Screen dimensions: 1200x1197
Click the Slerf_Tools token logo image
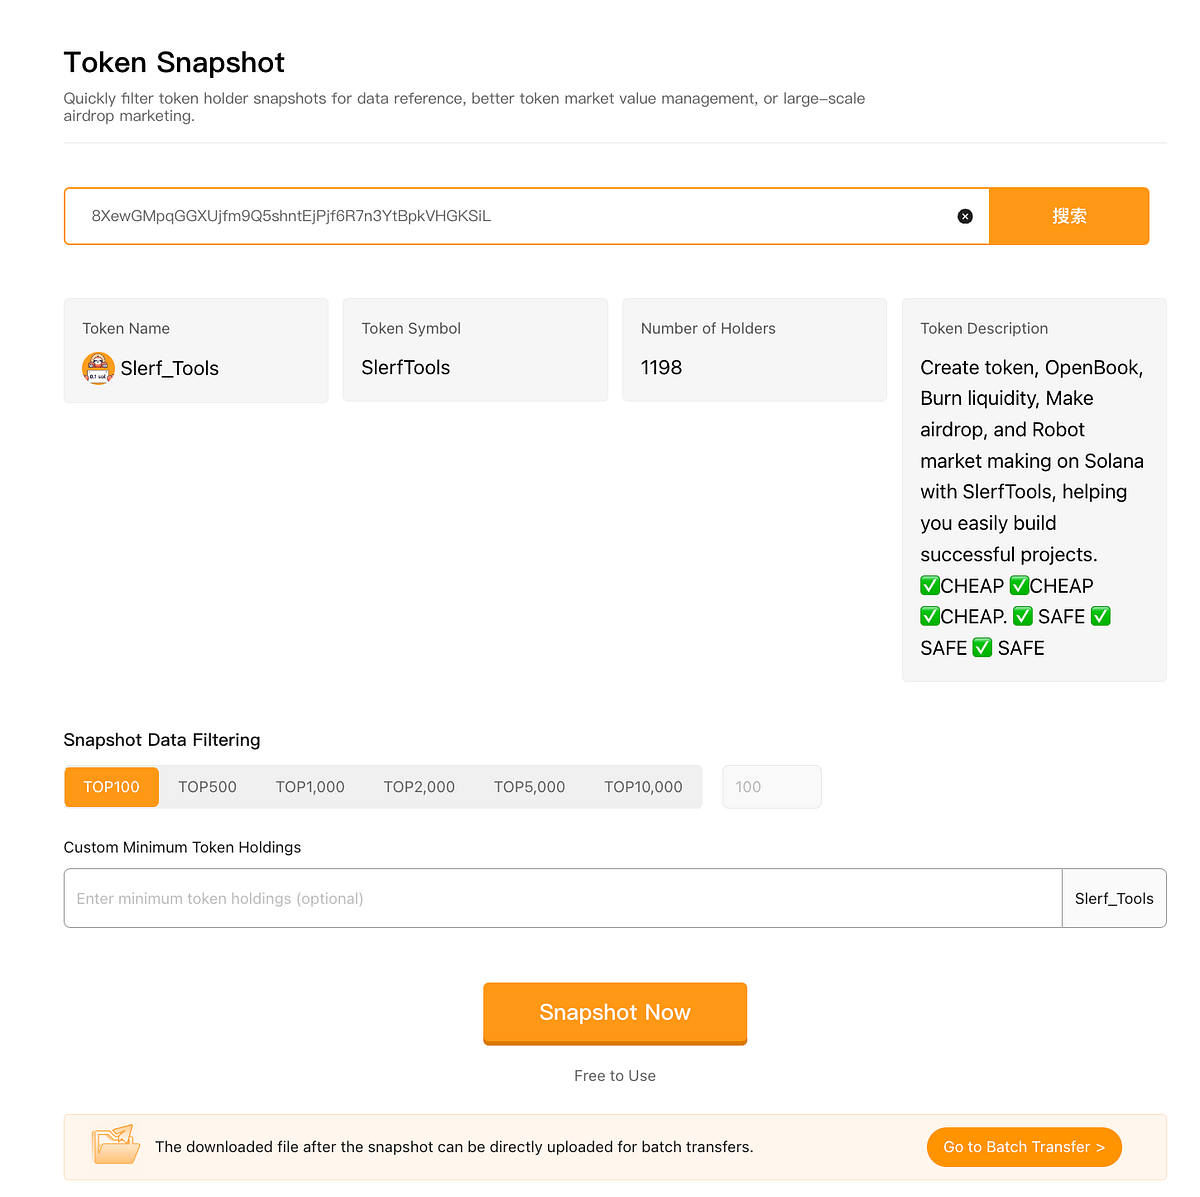[x=98, y=368]
